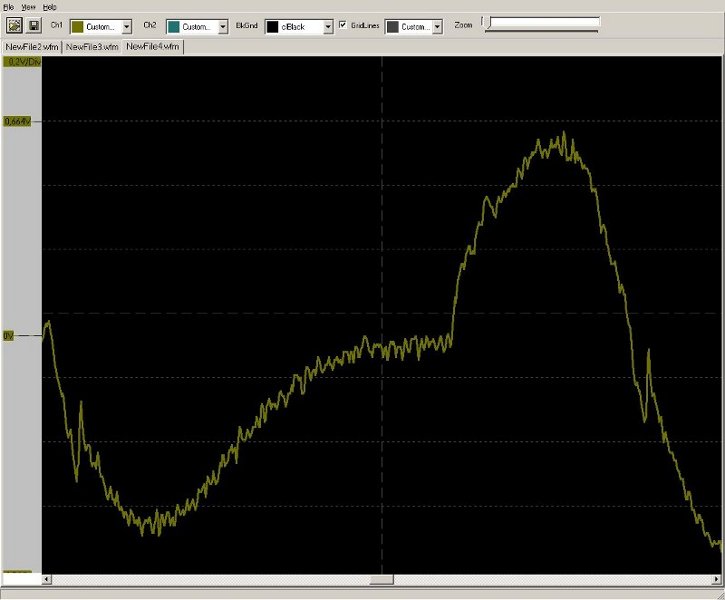Click the teal Ch2 color swatch

tap(175, 27)
